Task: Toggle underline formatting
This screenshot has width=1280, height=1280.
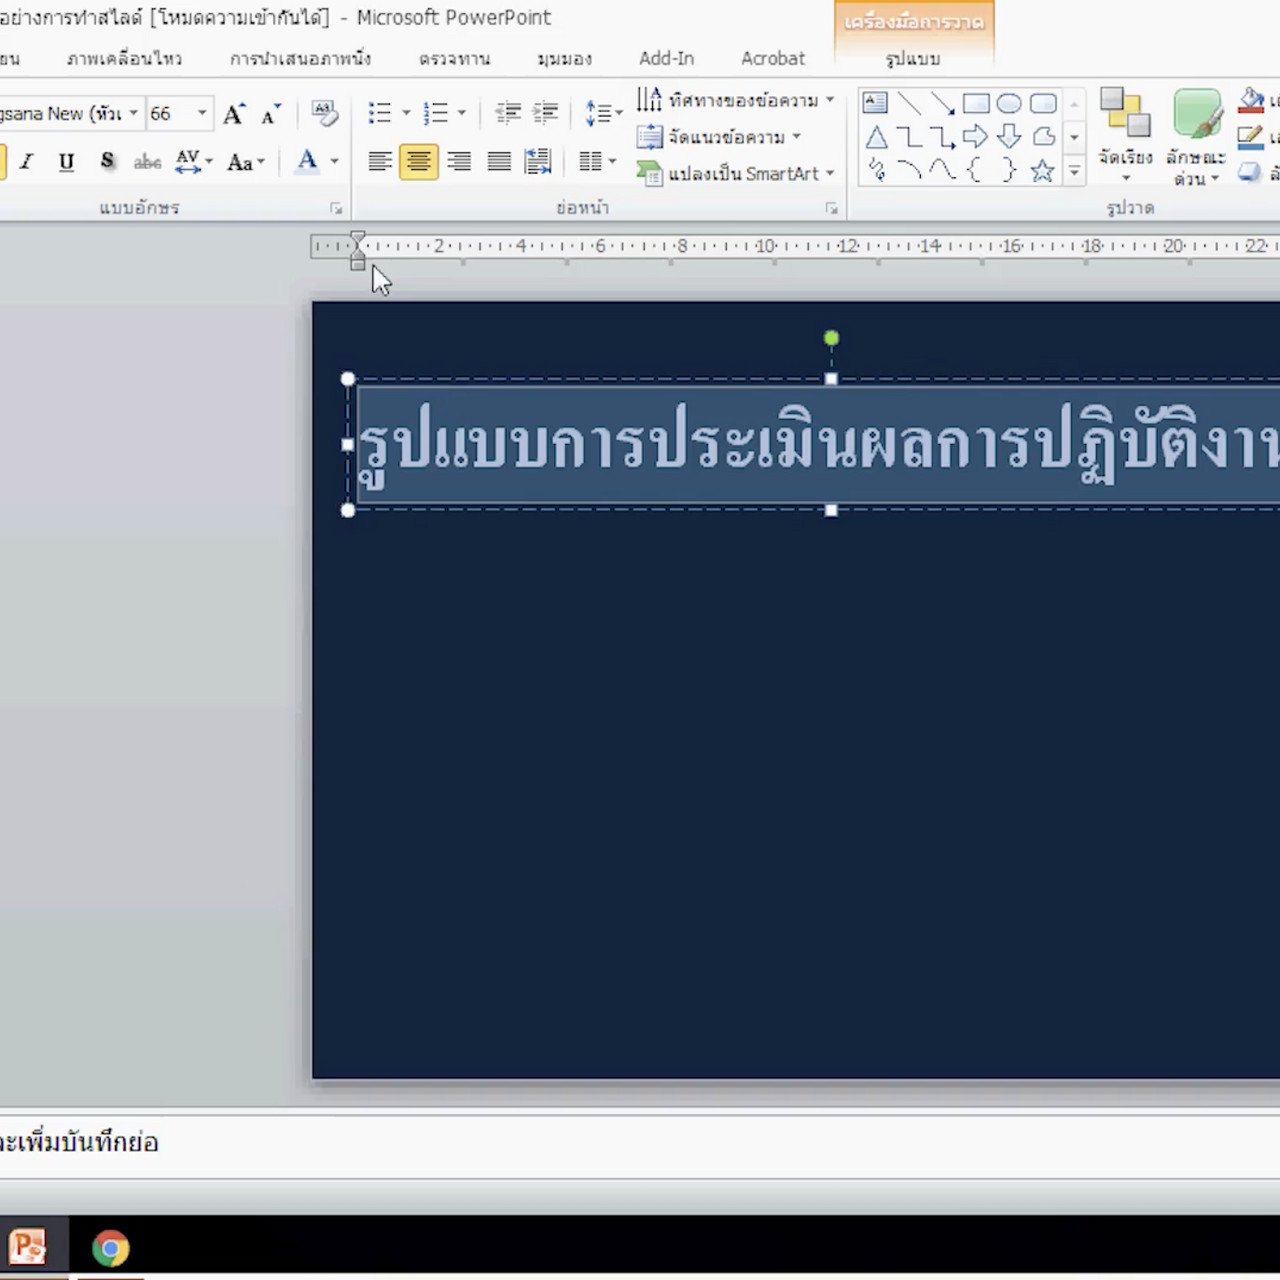Action: [x=66, y=161]
